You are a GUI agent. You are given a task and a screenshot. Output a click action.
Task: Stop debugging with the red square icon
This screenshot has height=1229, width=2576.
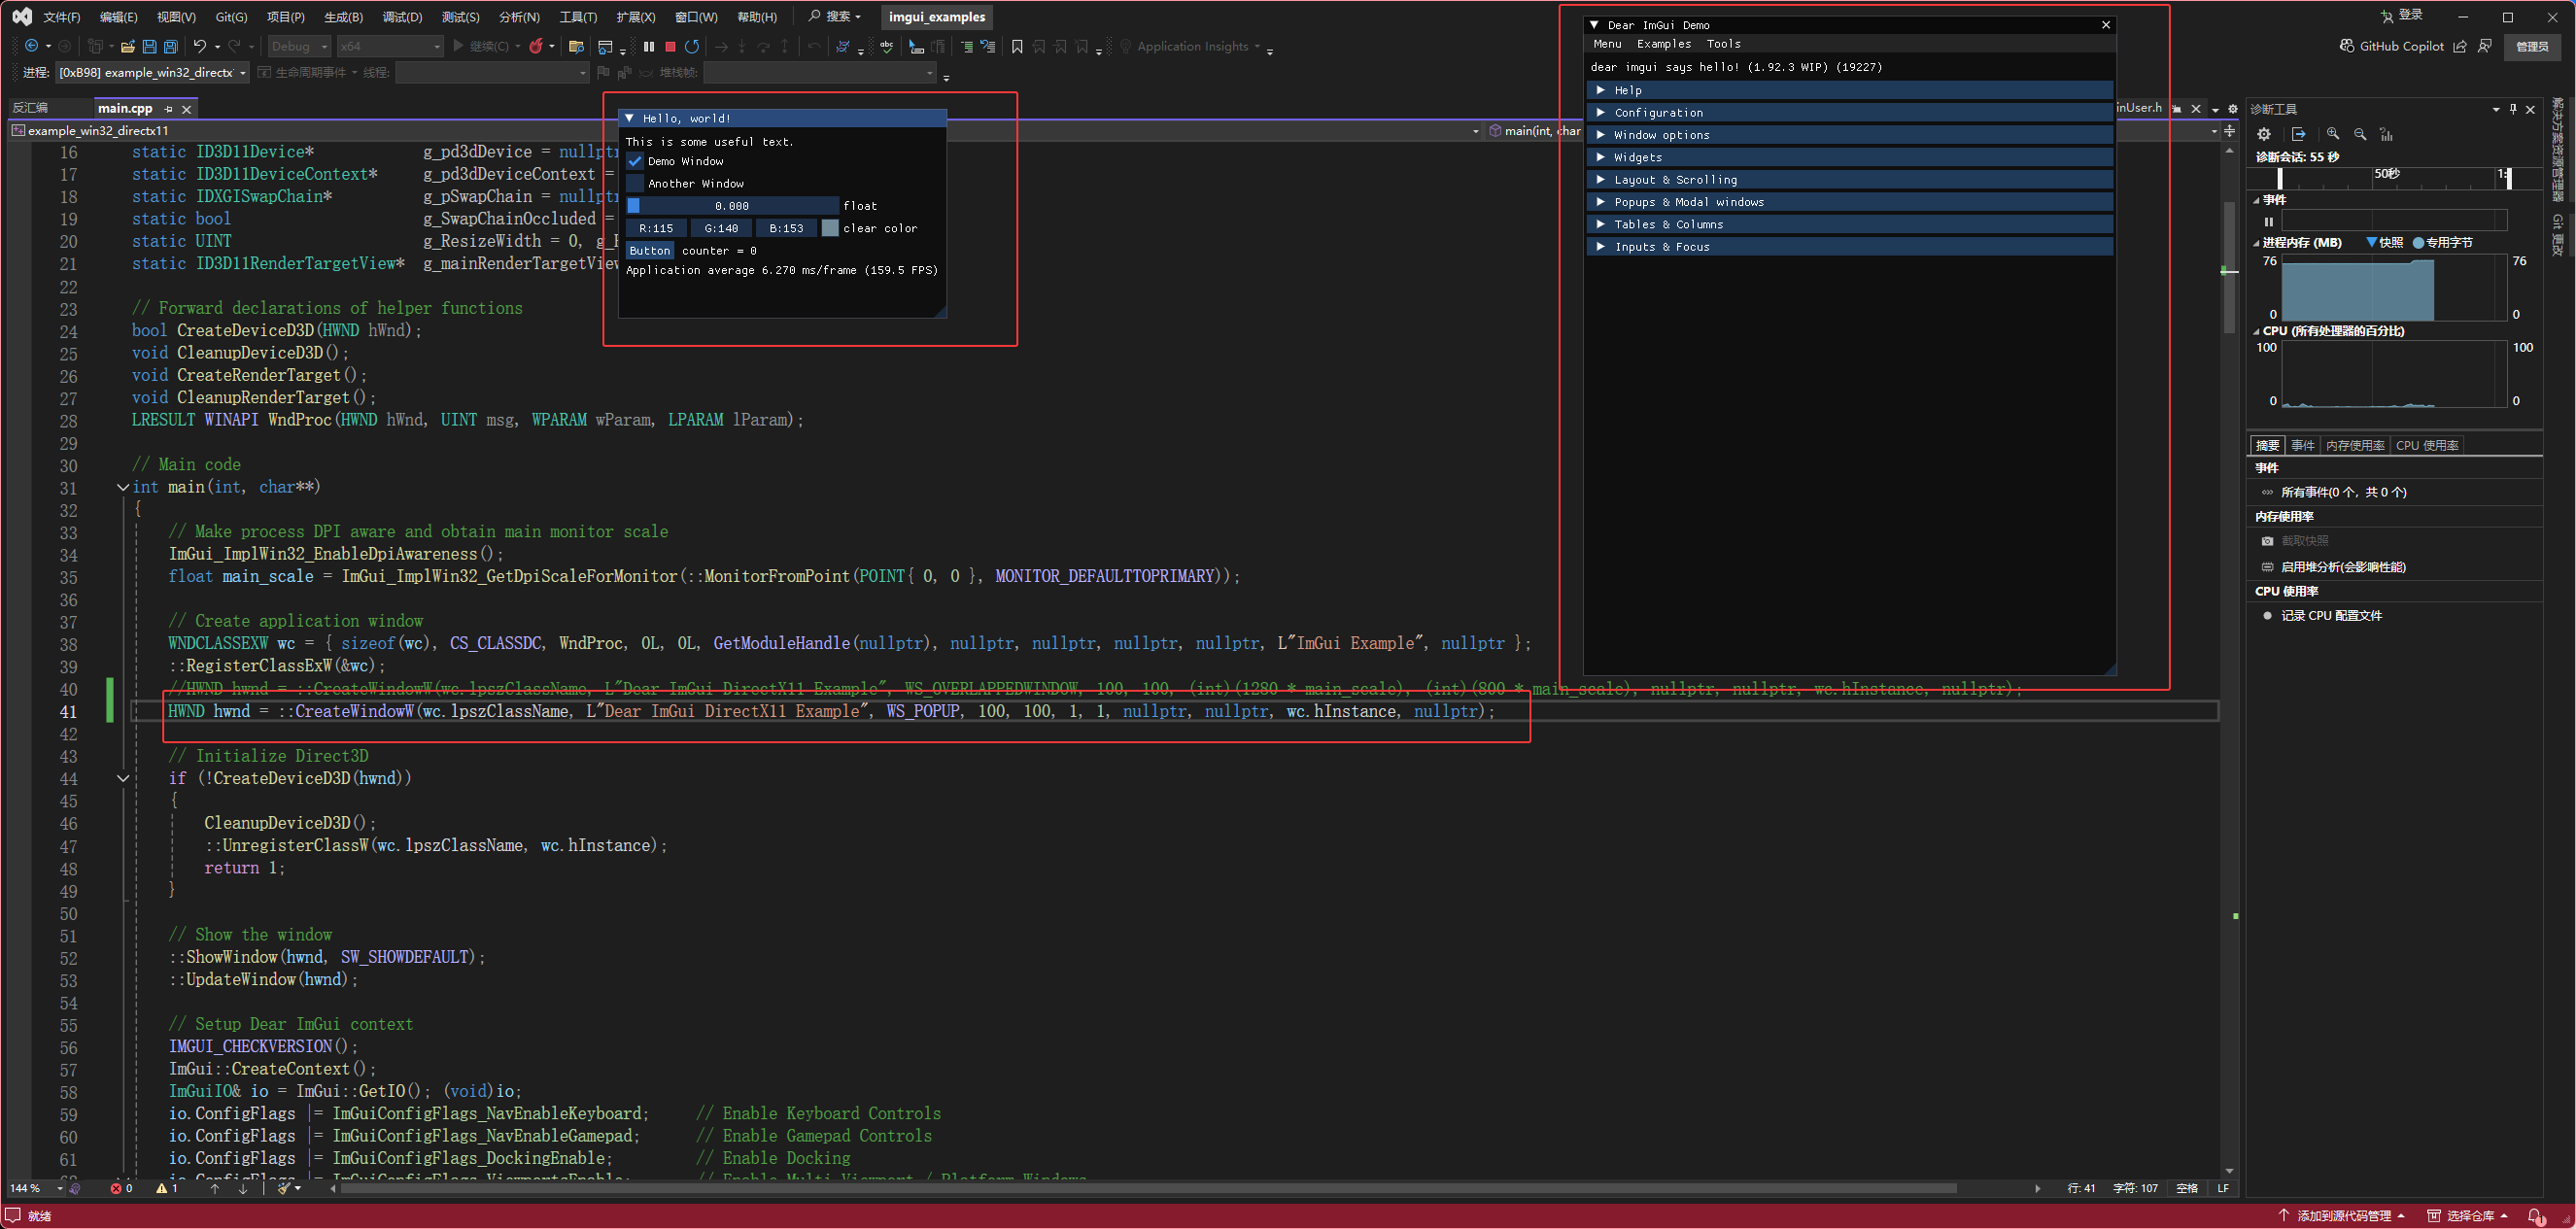click(670, 46)
